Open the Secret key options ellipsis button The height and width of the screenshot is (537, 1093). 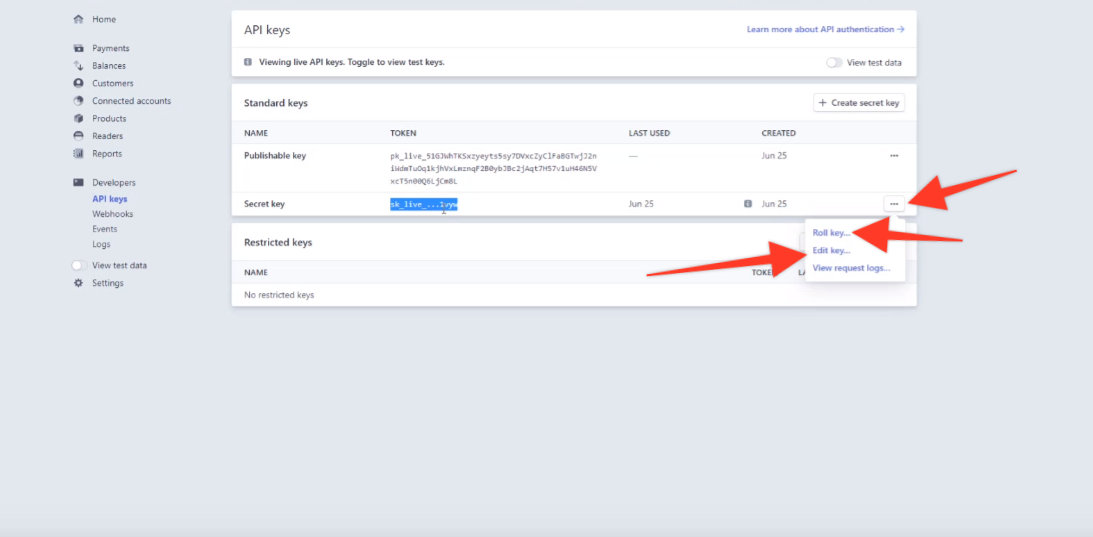click(894, 204)
